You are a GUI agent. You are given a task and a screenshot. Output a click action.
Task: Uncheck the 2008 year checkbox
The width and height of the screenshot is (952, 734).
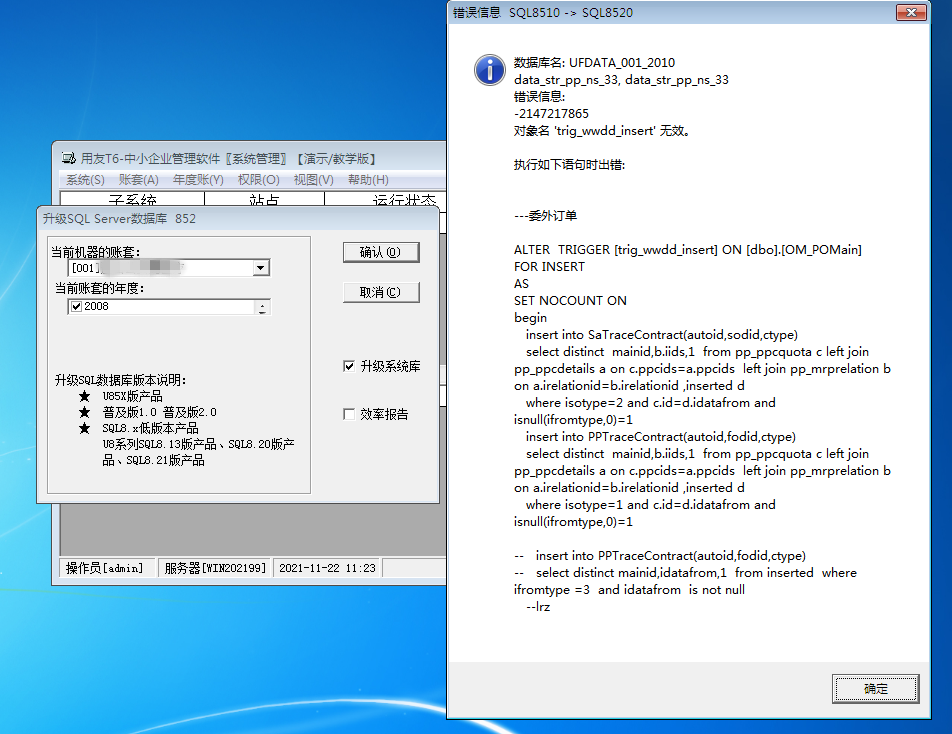[76, 307]
